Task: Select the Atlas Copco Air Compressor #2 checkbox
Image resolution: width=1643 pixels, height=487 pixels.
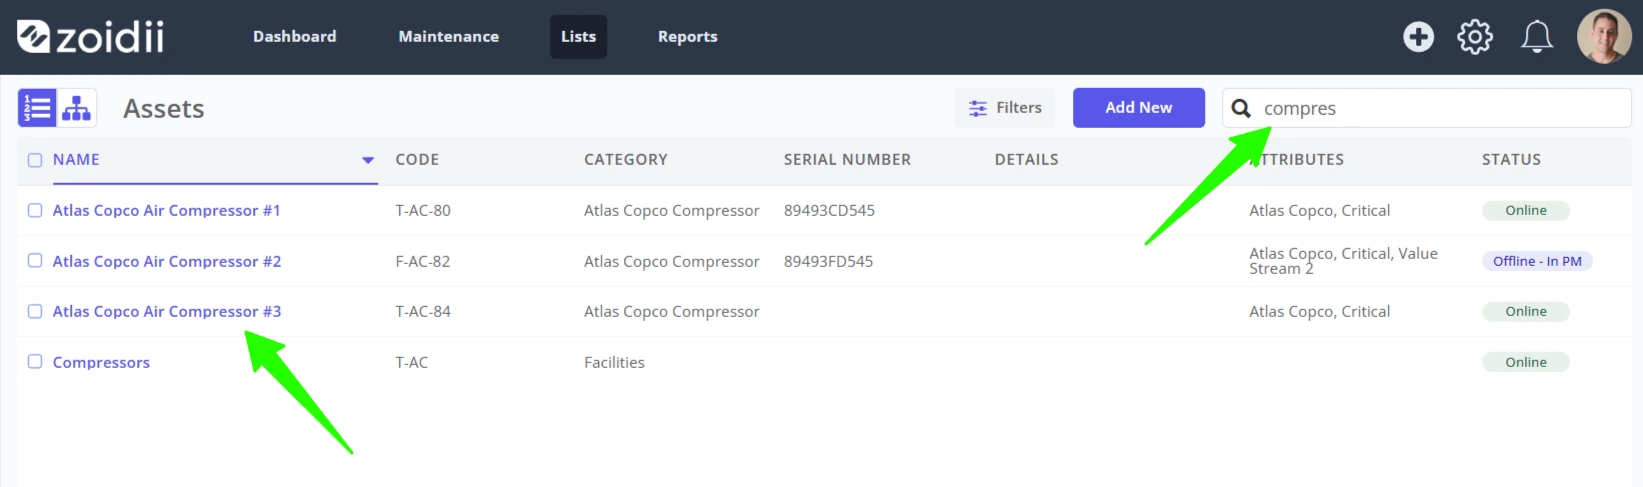Action: (35, 261)
